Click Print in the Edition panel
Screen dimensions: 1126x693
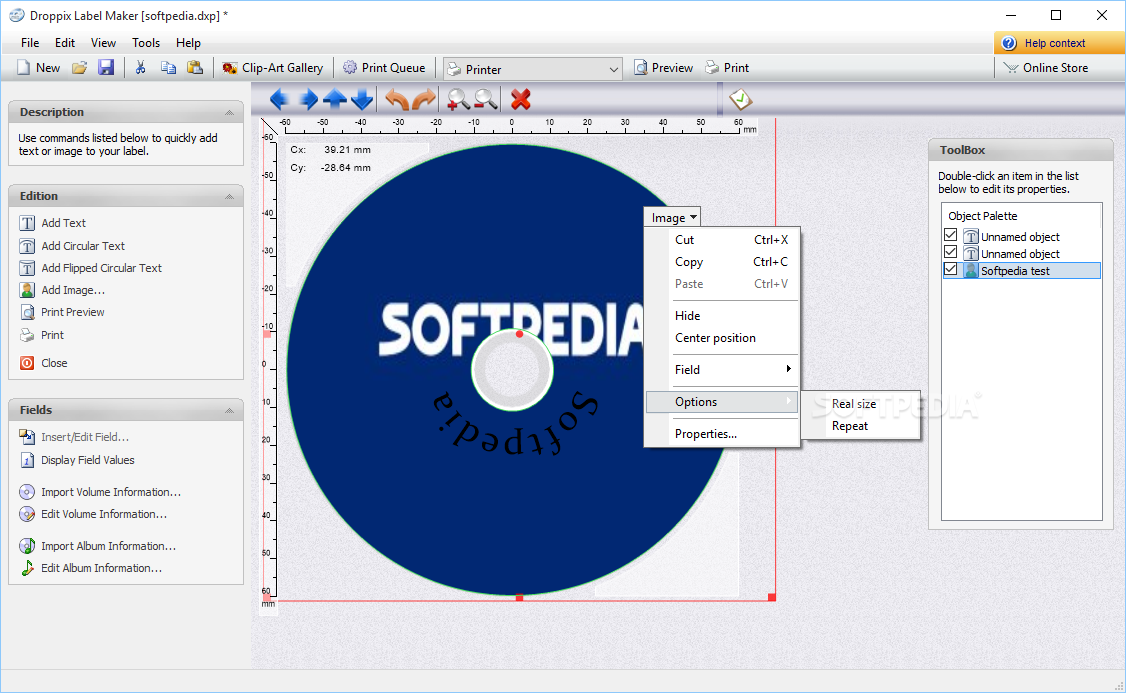(x=42, y=335)
